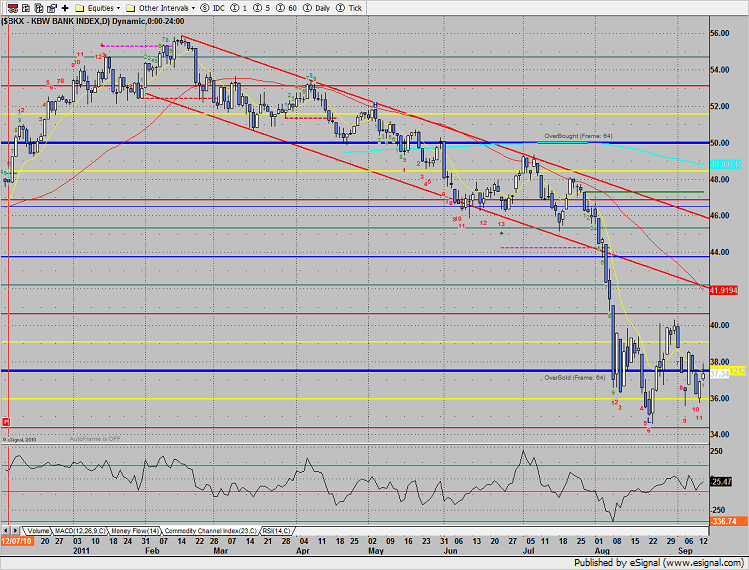Screen dimensions: 749x570
Task: Switch to the 60-minute interval
Action: click(x=287, y=8)
